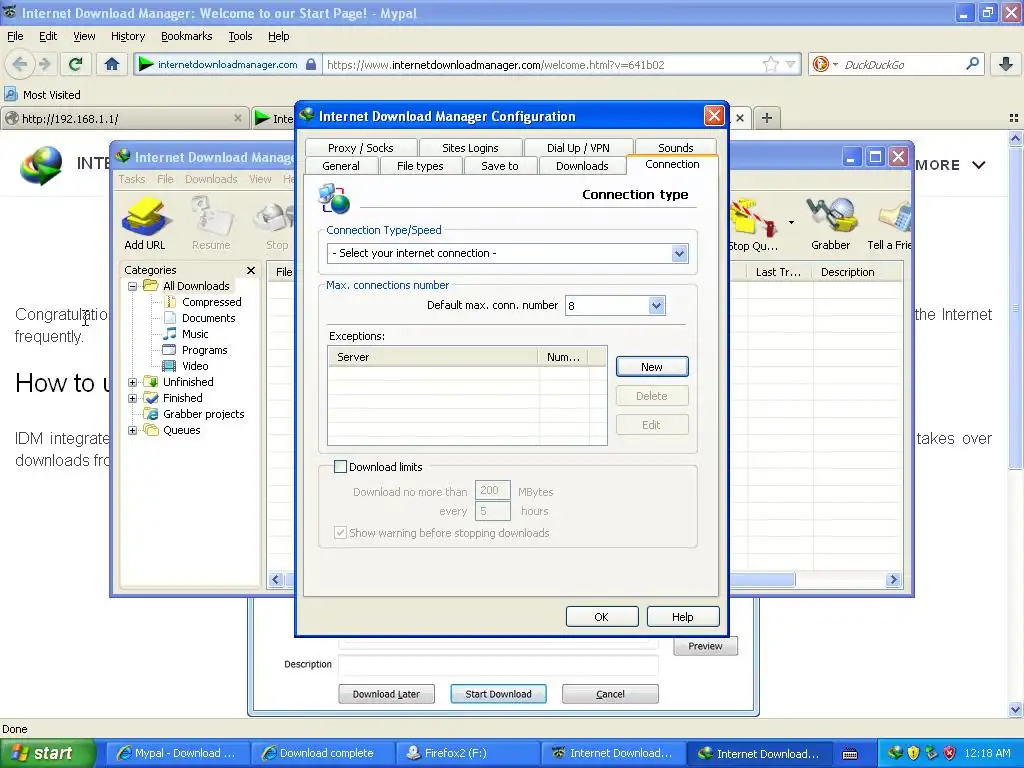Reload the page with the refresh icon
The image size is (1024, 768).
click(75, 64)
